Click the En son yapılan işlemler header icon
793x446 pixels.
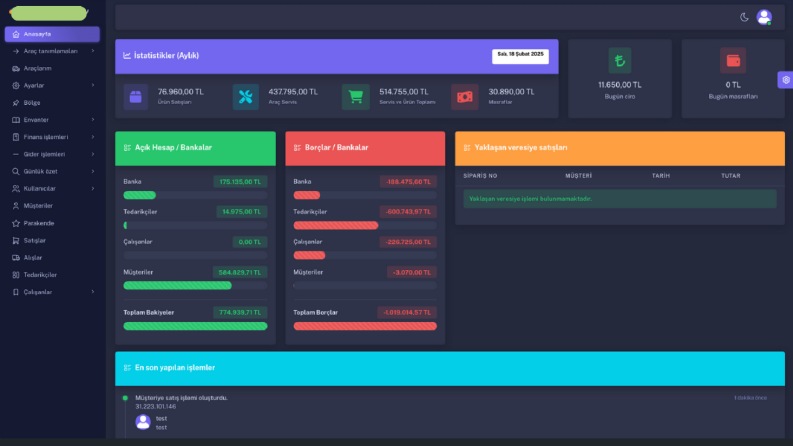point(127,368)
